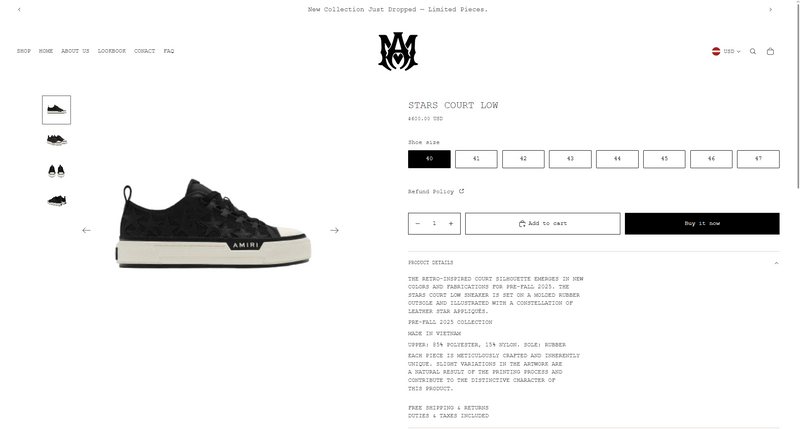Image resolution: width=800 pixels, height=429 pixels.
Task: View the top-down shoe pair thumbnail
Action: click(x=56, y=170)
